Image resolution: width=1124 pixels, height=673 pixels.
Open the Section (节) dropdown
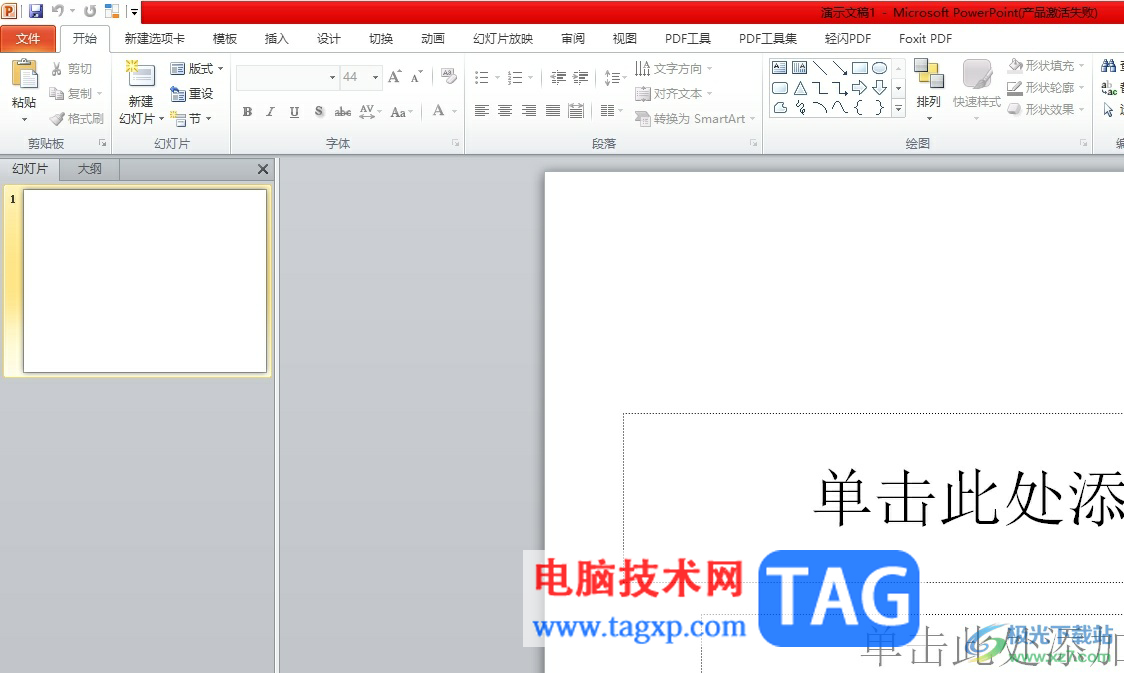[x=191, y=119]
